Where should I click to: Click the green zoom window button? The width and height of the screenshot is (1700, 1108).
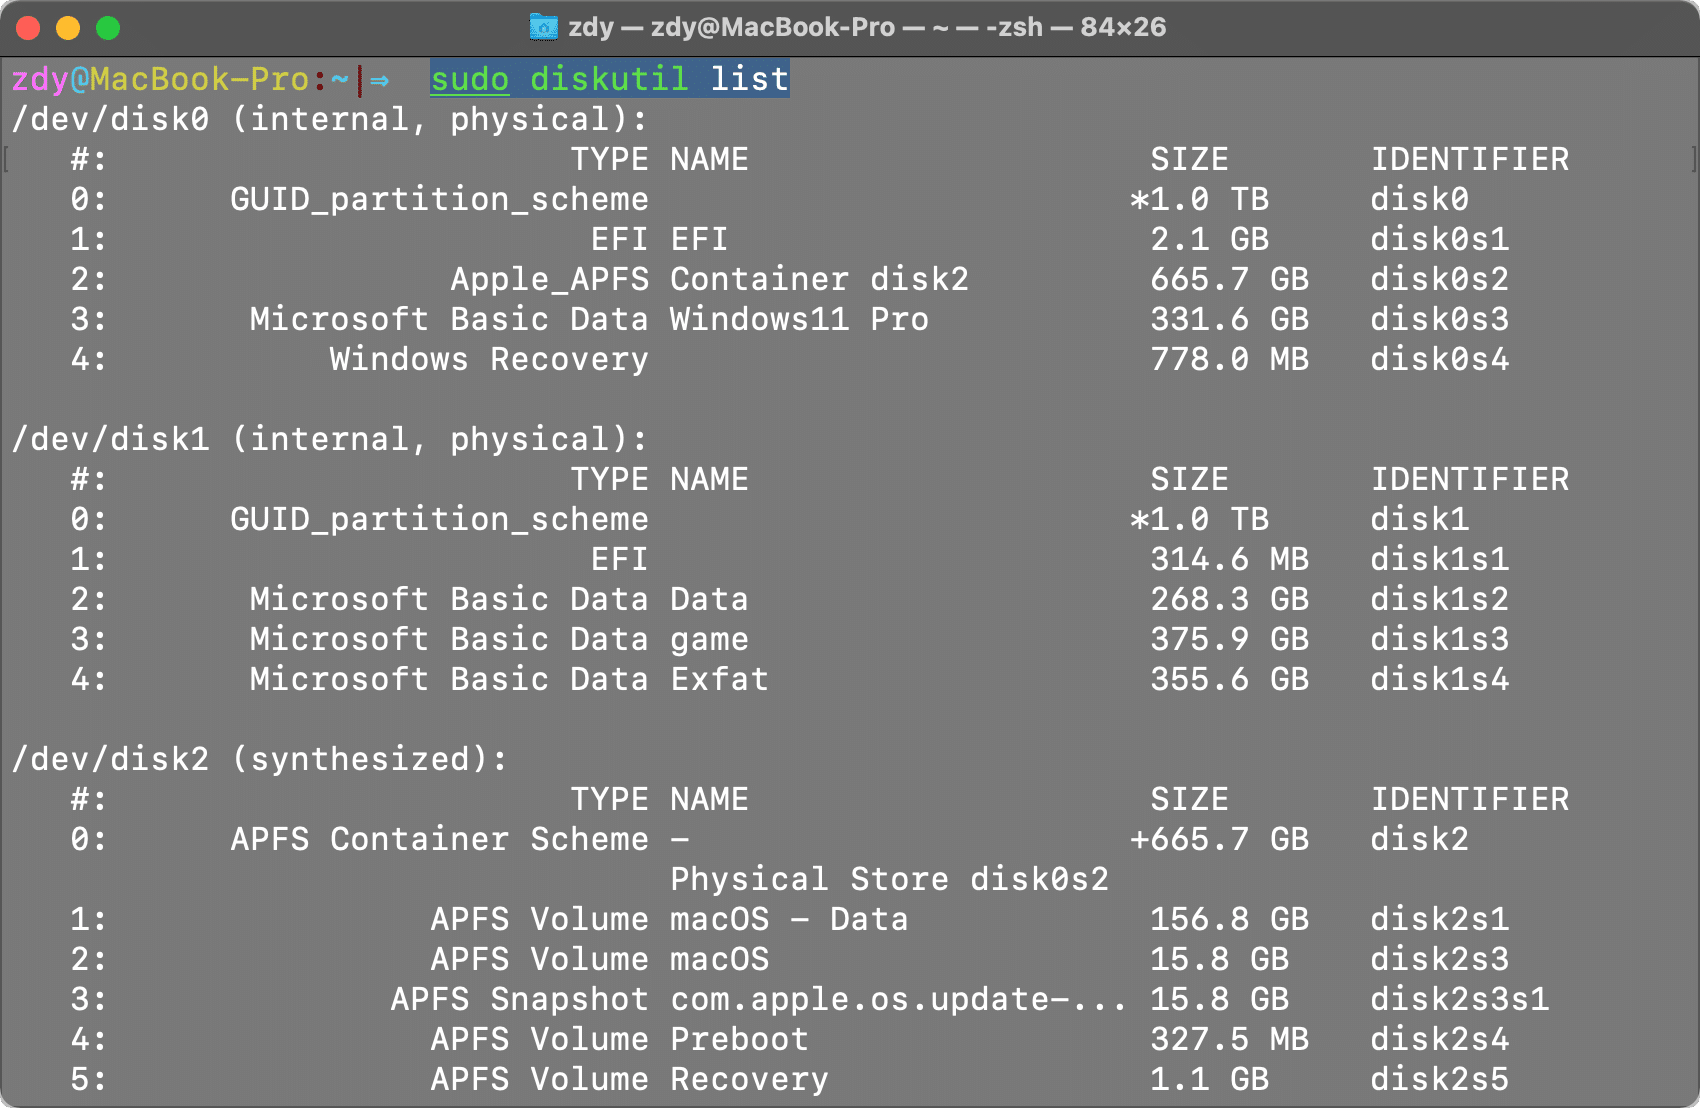pyautogui.click(x=108, y=28)
